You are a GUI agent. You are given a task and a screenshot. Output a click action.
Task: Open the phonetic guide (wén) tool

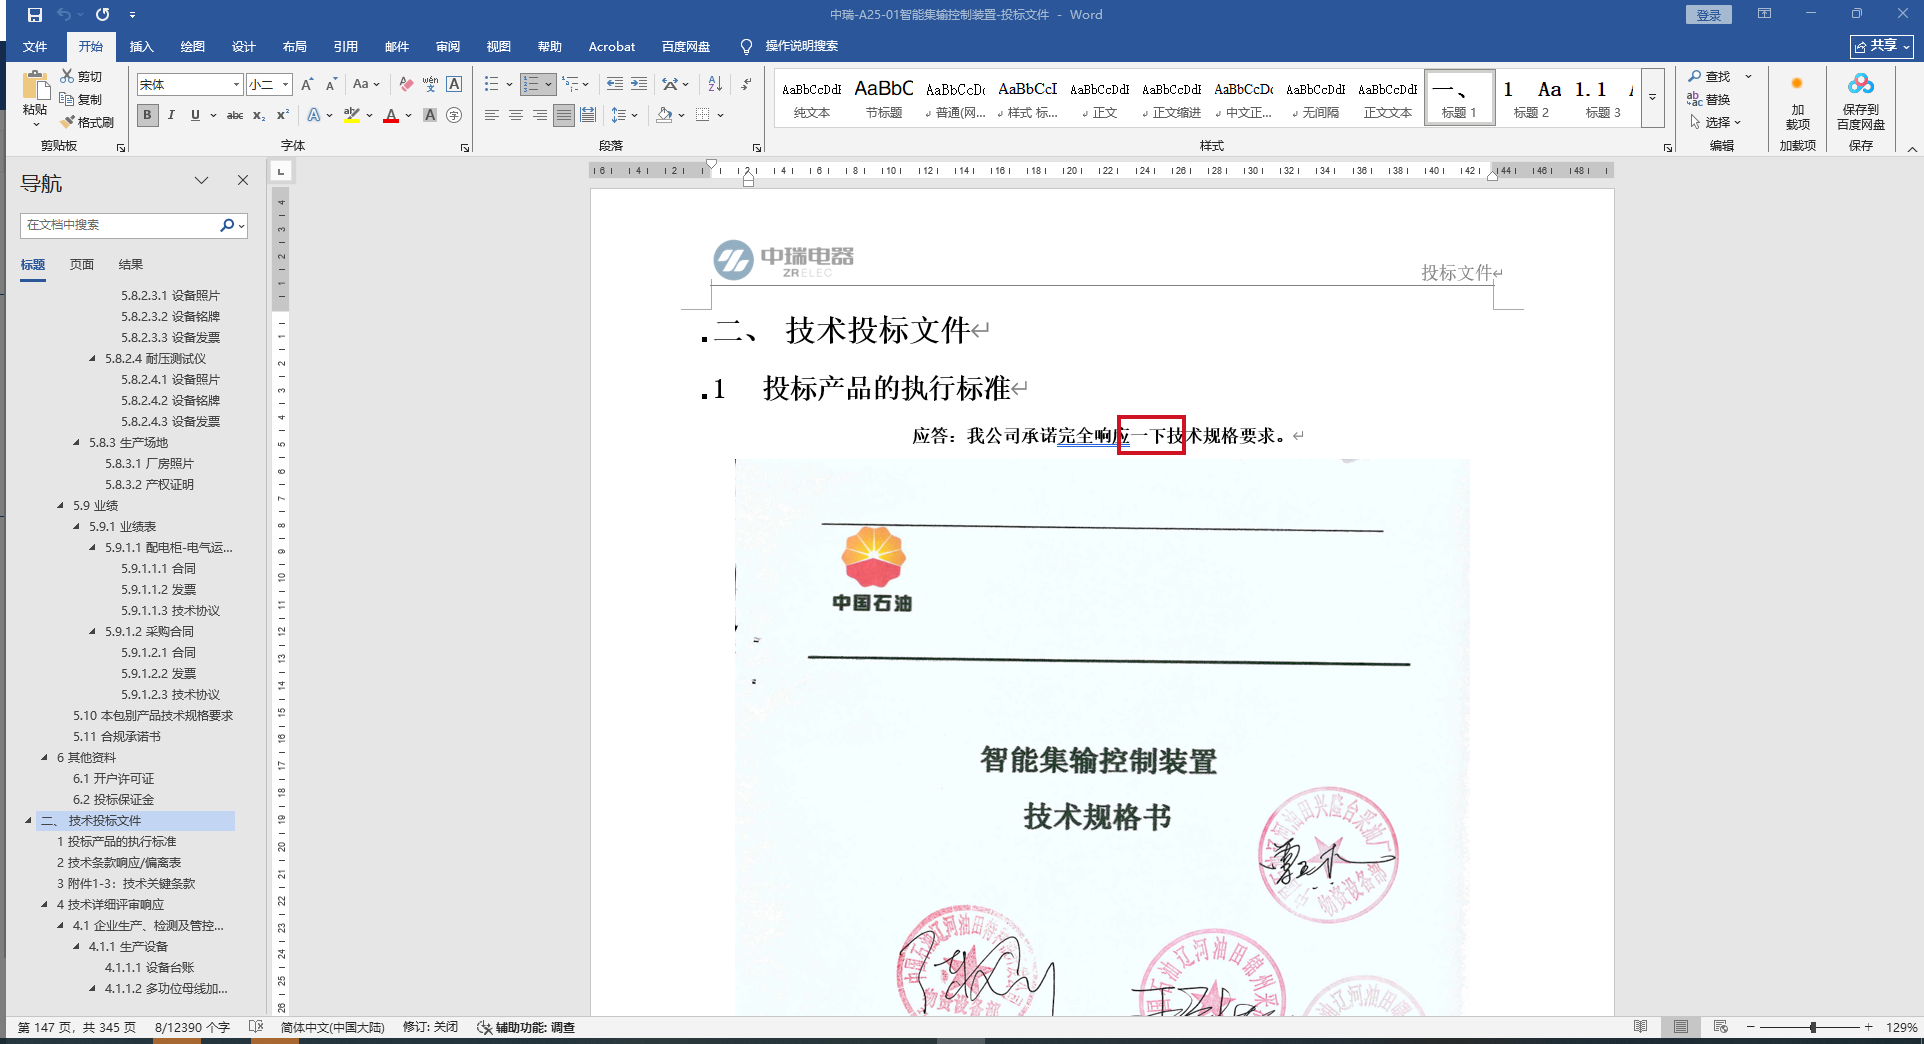click(430, 85)
